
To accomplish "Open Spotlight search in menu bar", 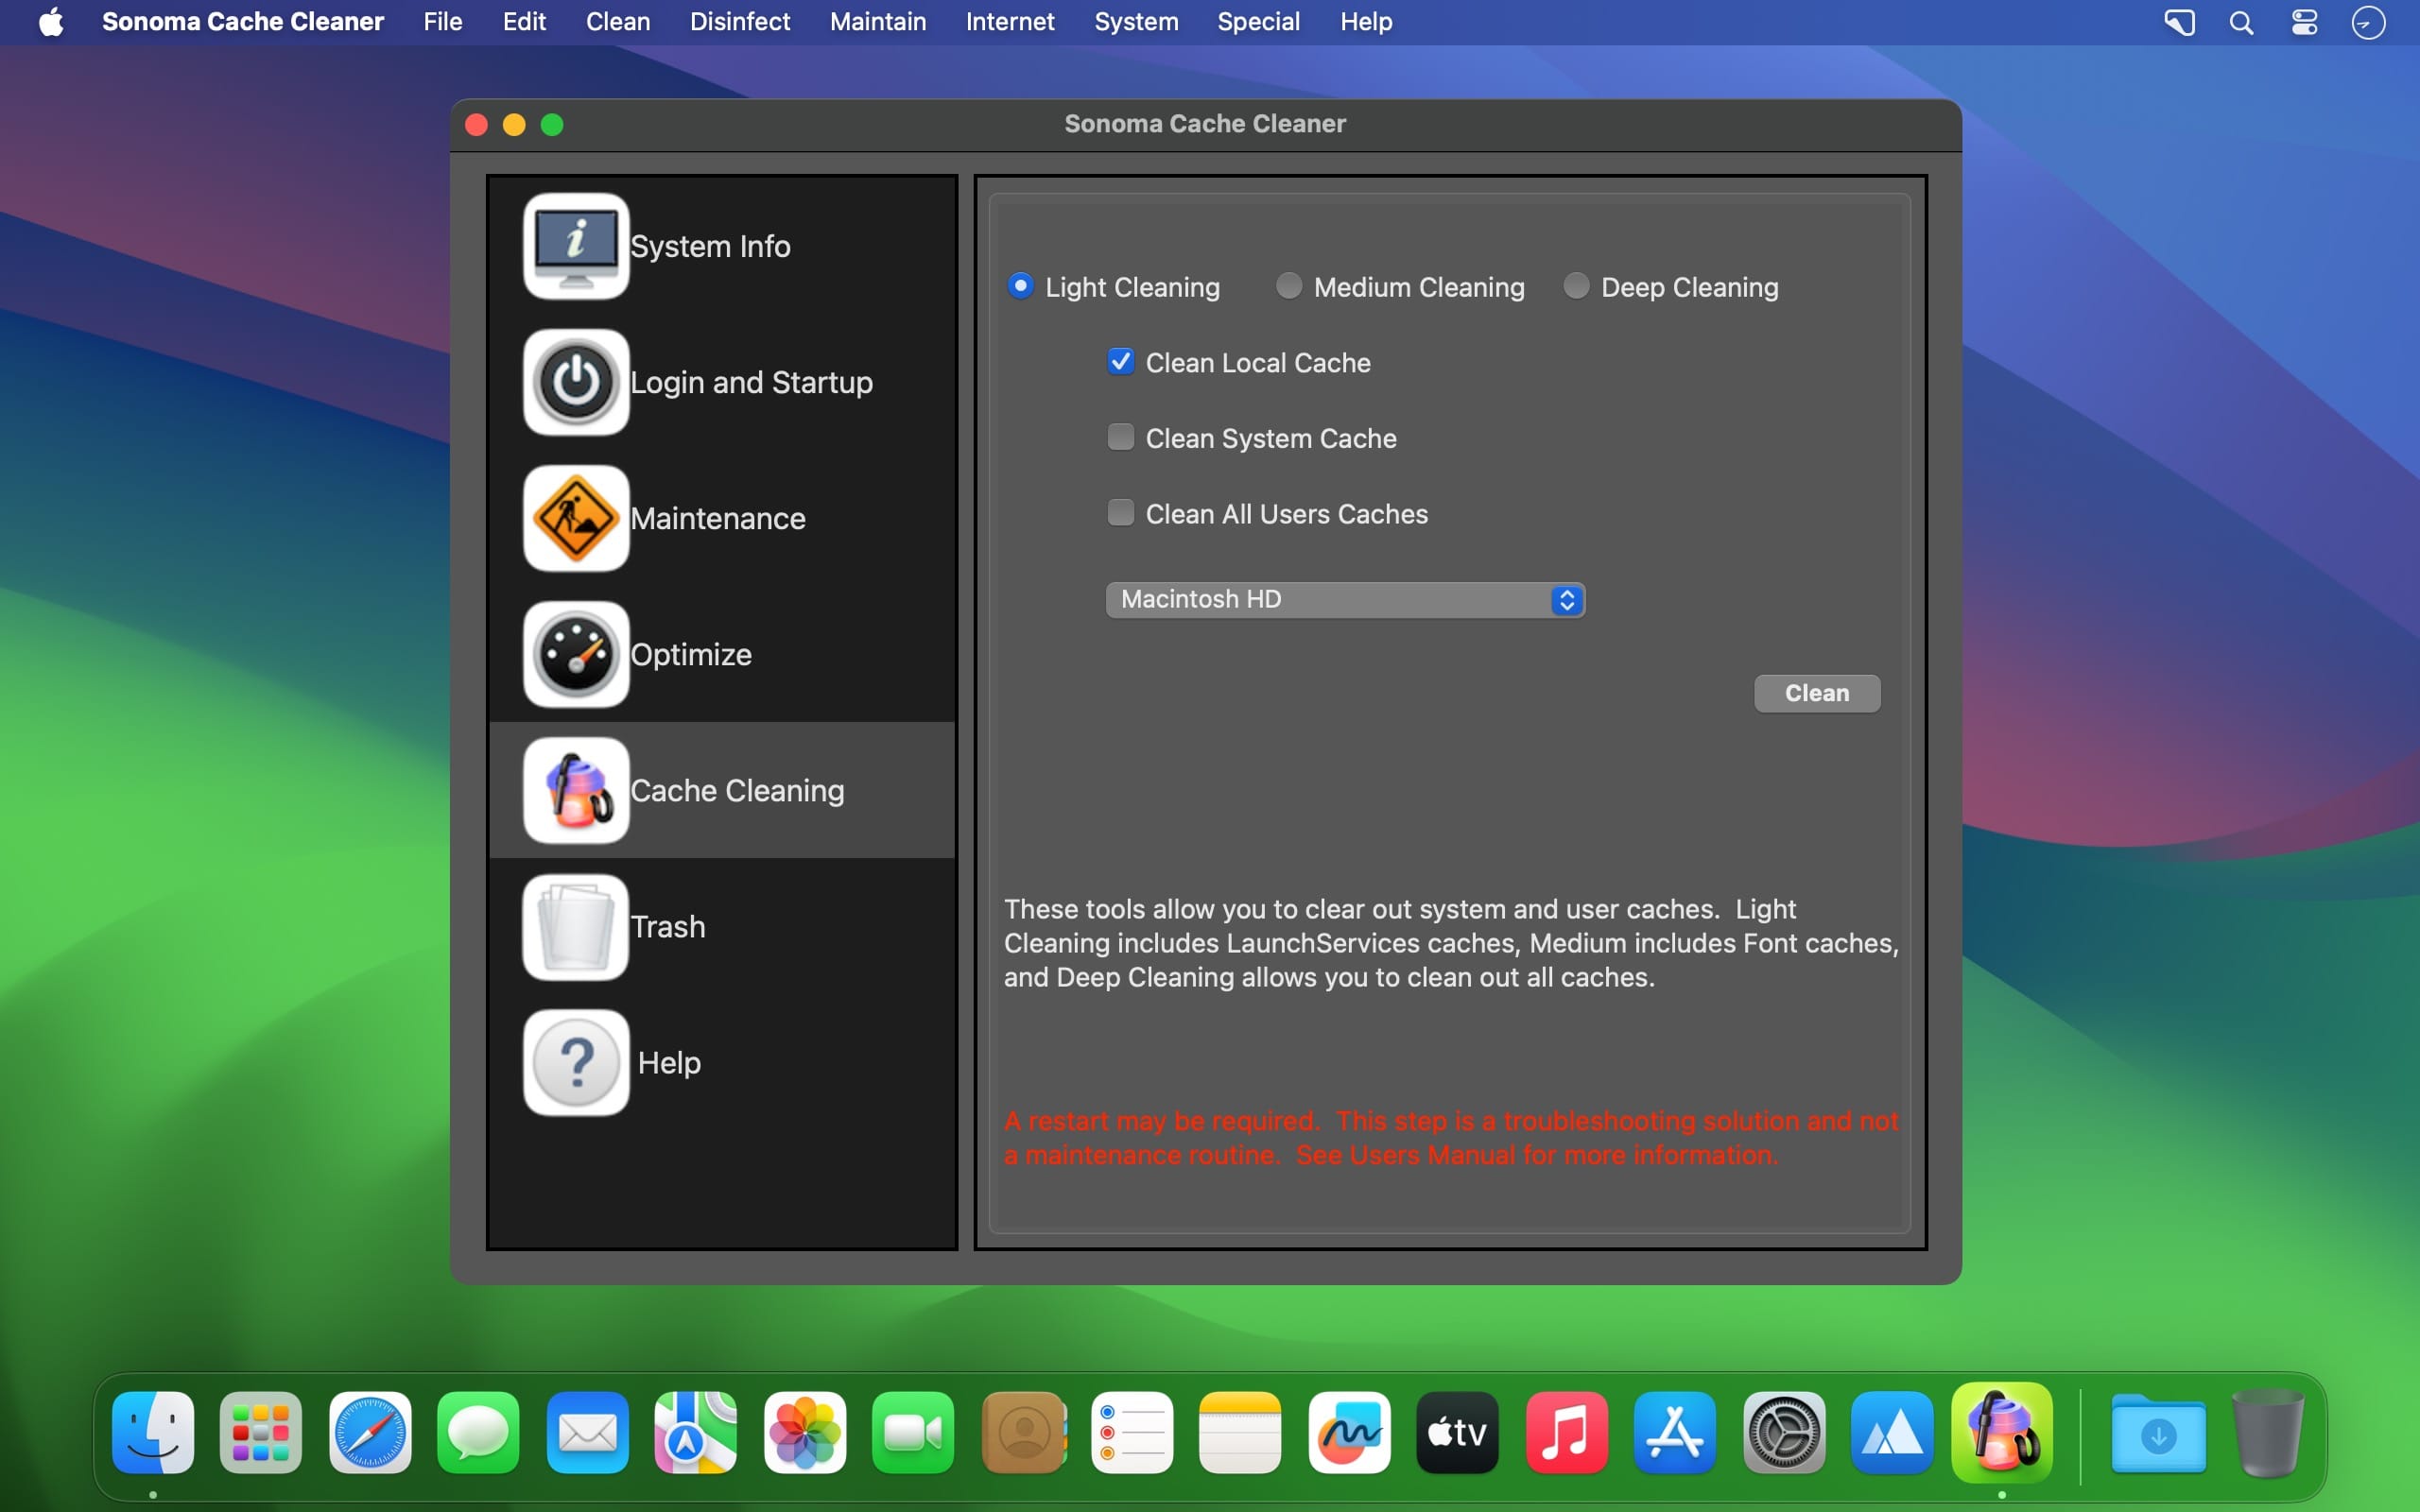I will (2241, 22).
